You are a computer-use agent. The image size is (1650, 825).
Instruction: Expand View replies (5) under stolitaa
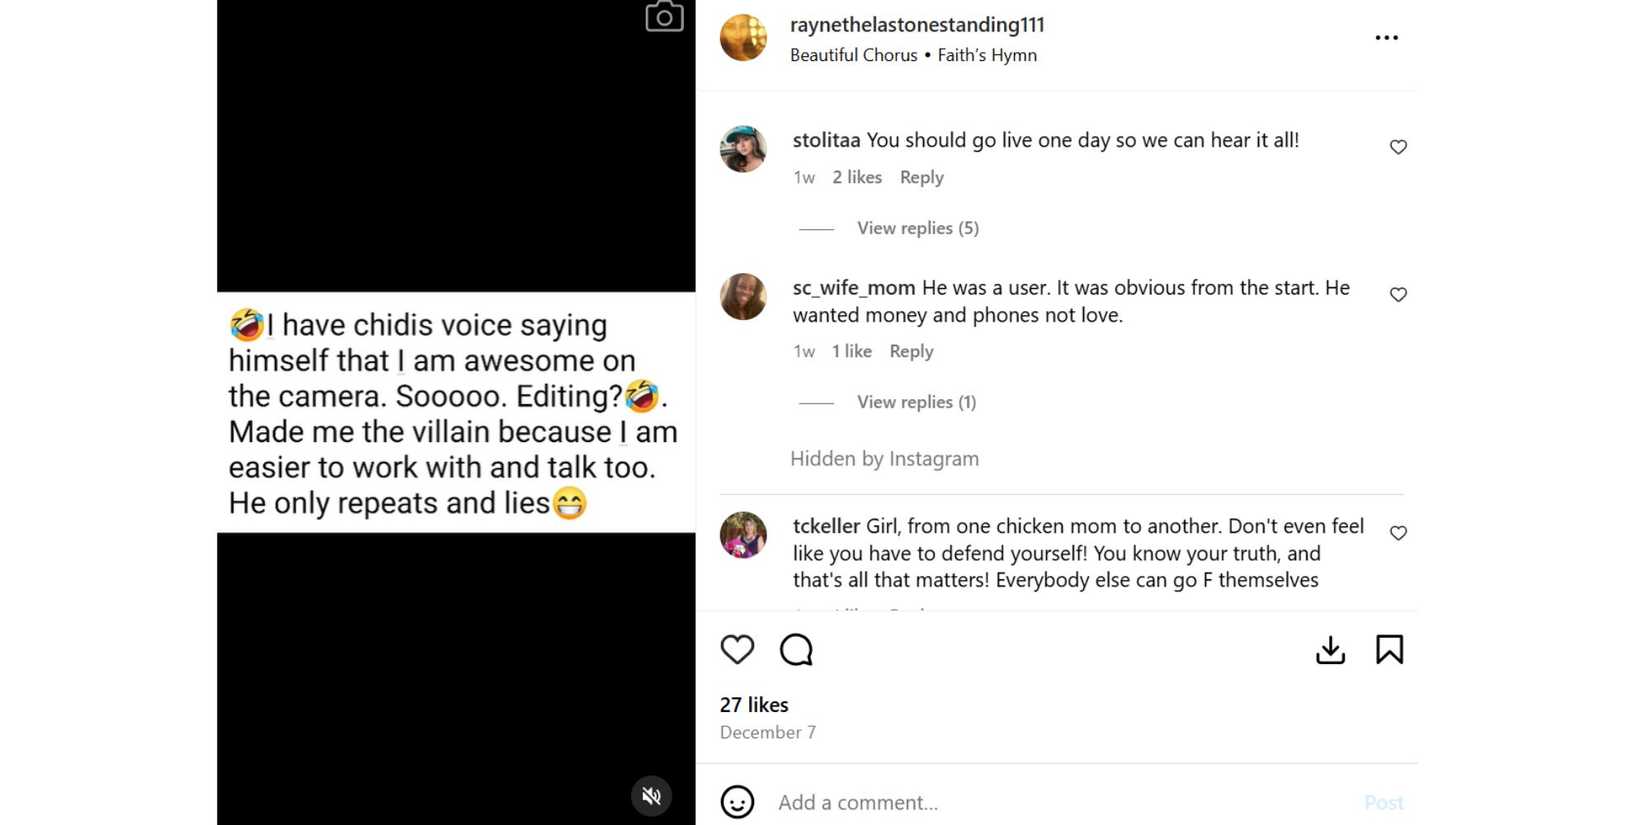click(917, 228)
